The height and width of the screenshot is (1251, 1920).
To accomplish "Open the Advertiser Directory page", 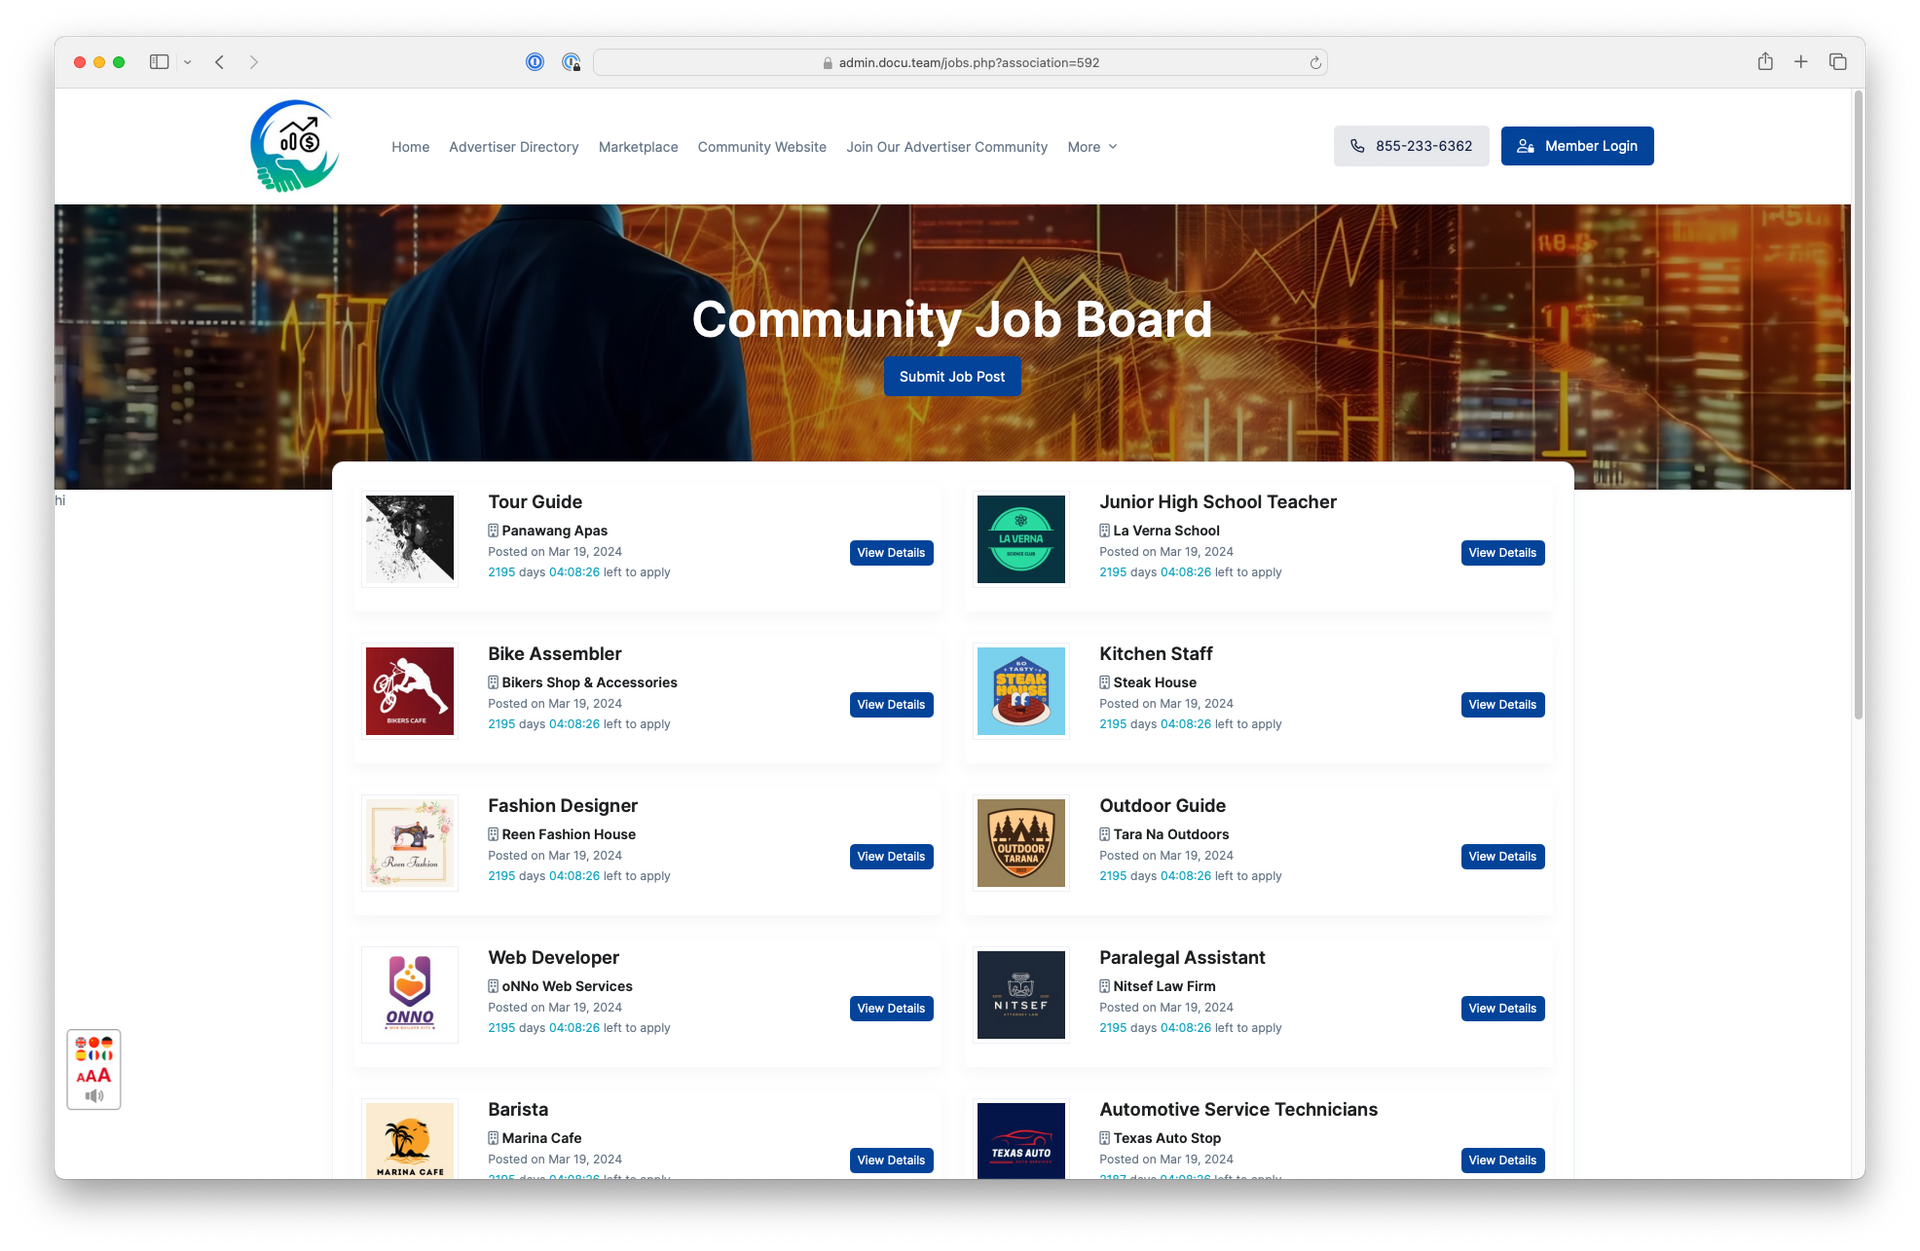I will pos(513,146).
